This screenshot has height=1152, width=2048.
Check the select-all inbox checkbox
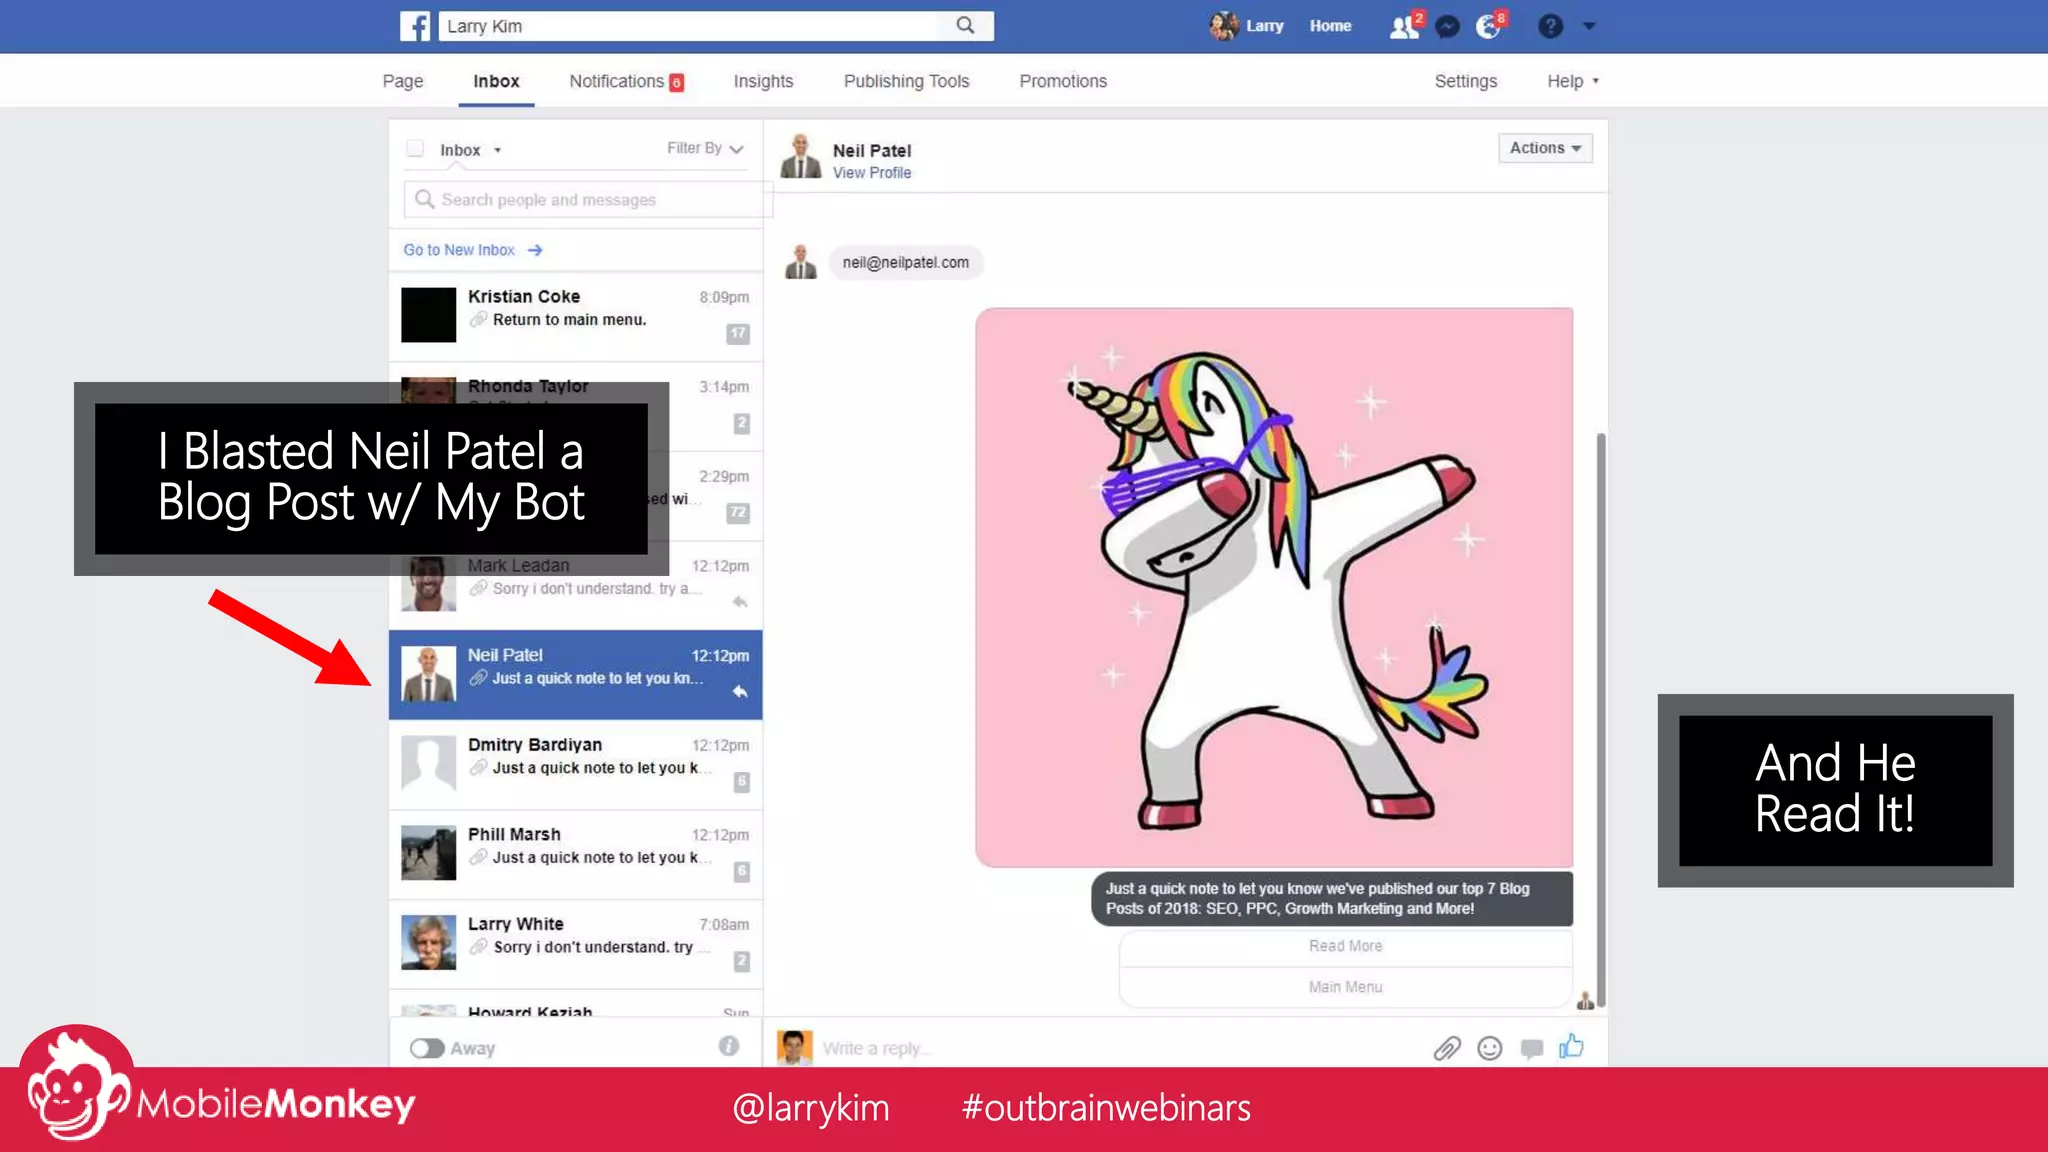click(415, 149)
